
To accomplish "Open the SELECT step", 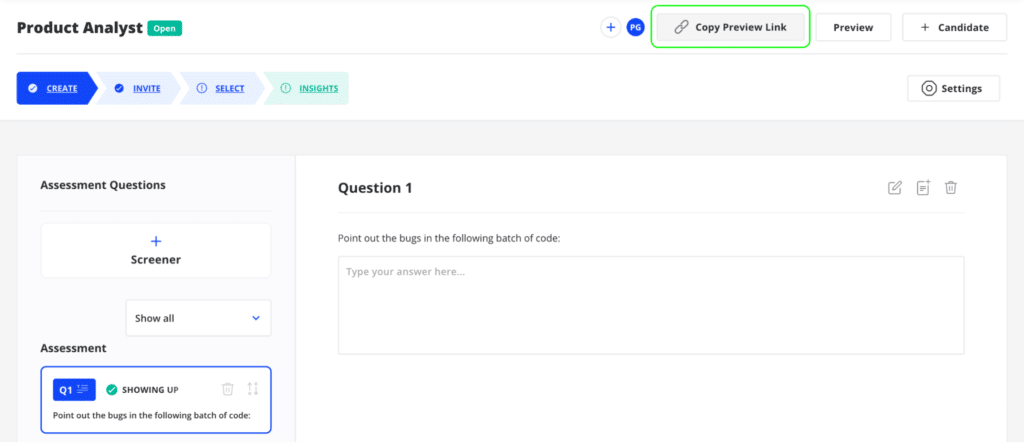I will pyautogui.click(x=222, y=88).
